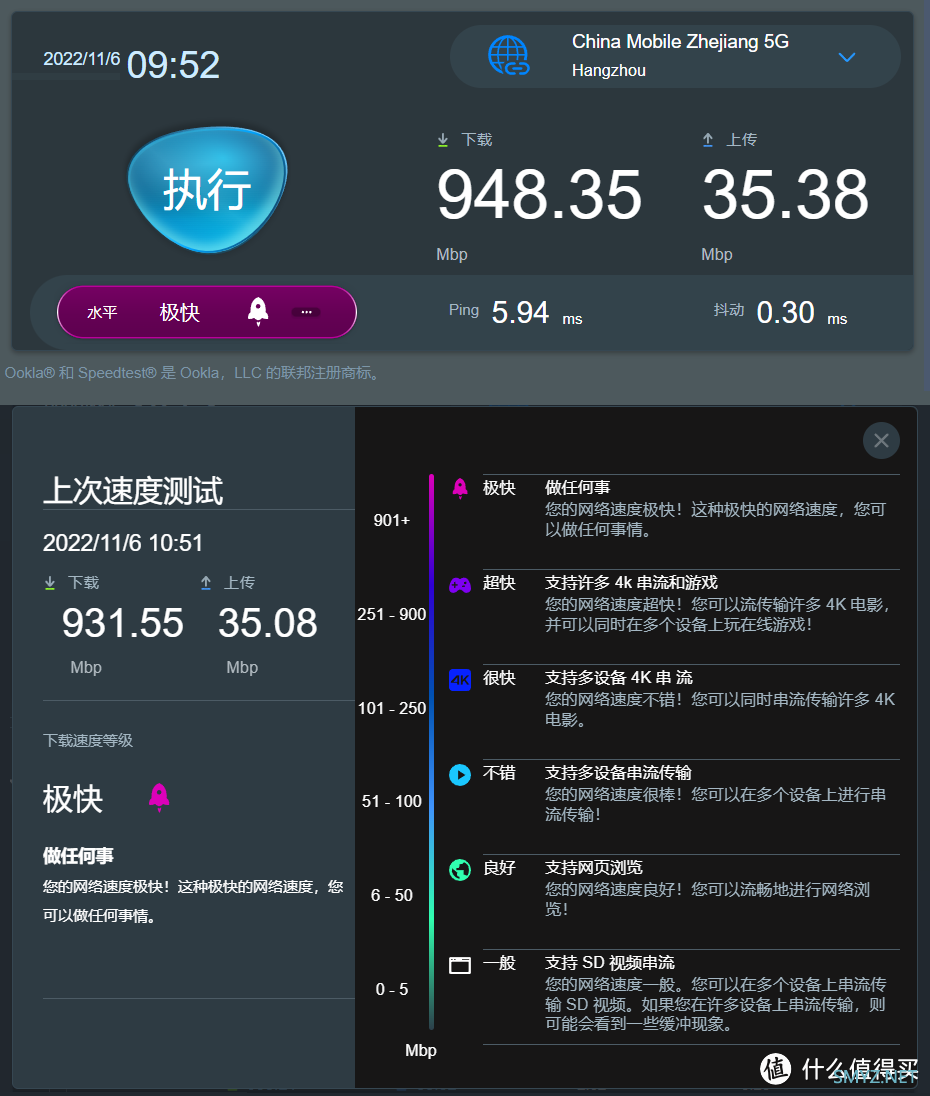The image size is (930, 1096).
Task: Click the vertical gradient speed scale bar
Action: point(432,751)
